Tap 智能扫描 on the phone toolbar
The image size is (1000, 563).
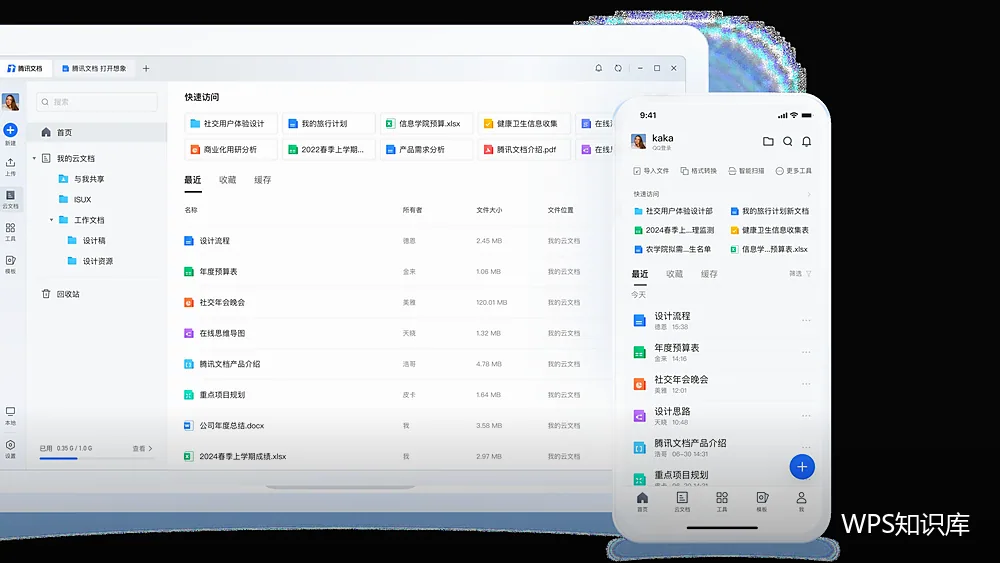[746, 171]
